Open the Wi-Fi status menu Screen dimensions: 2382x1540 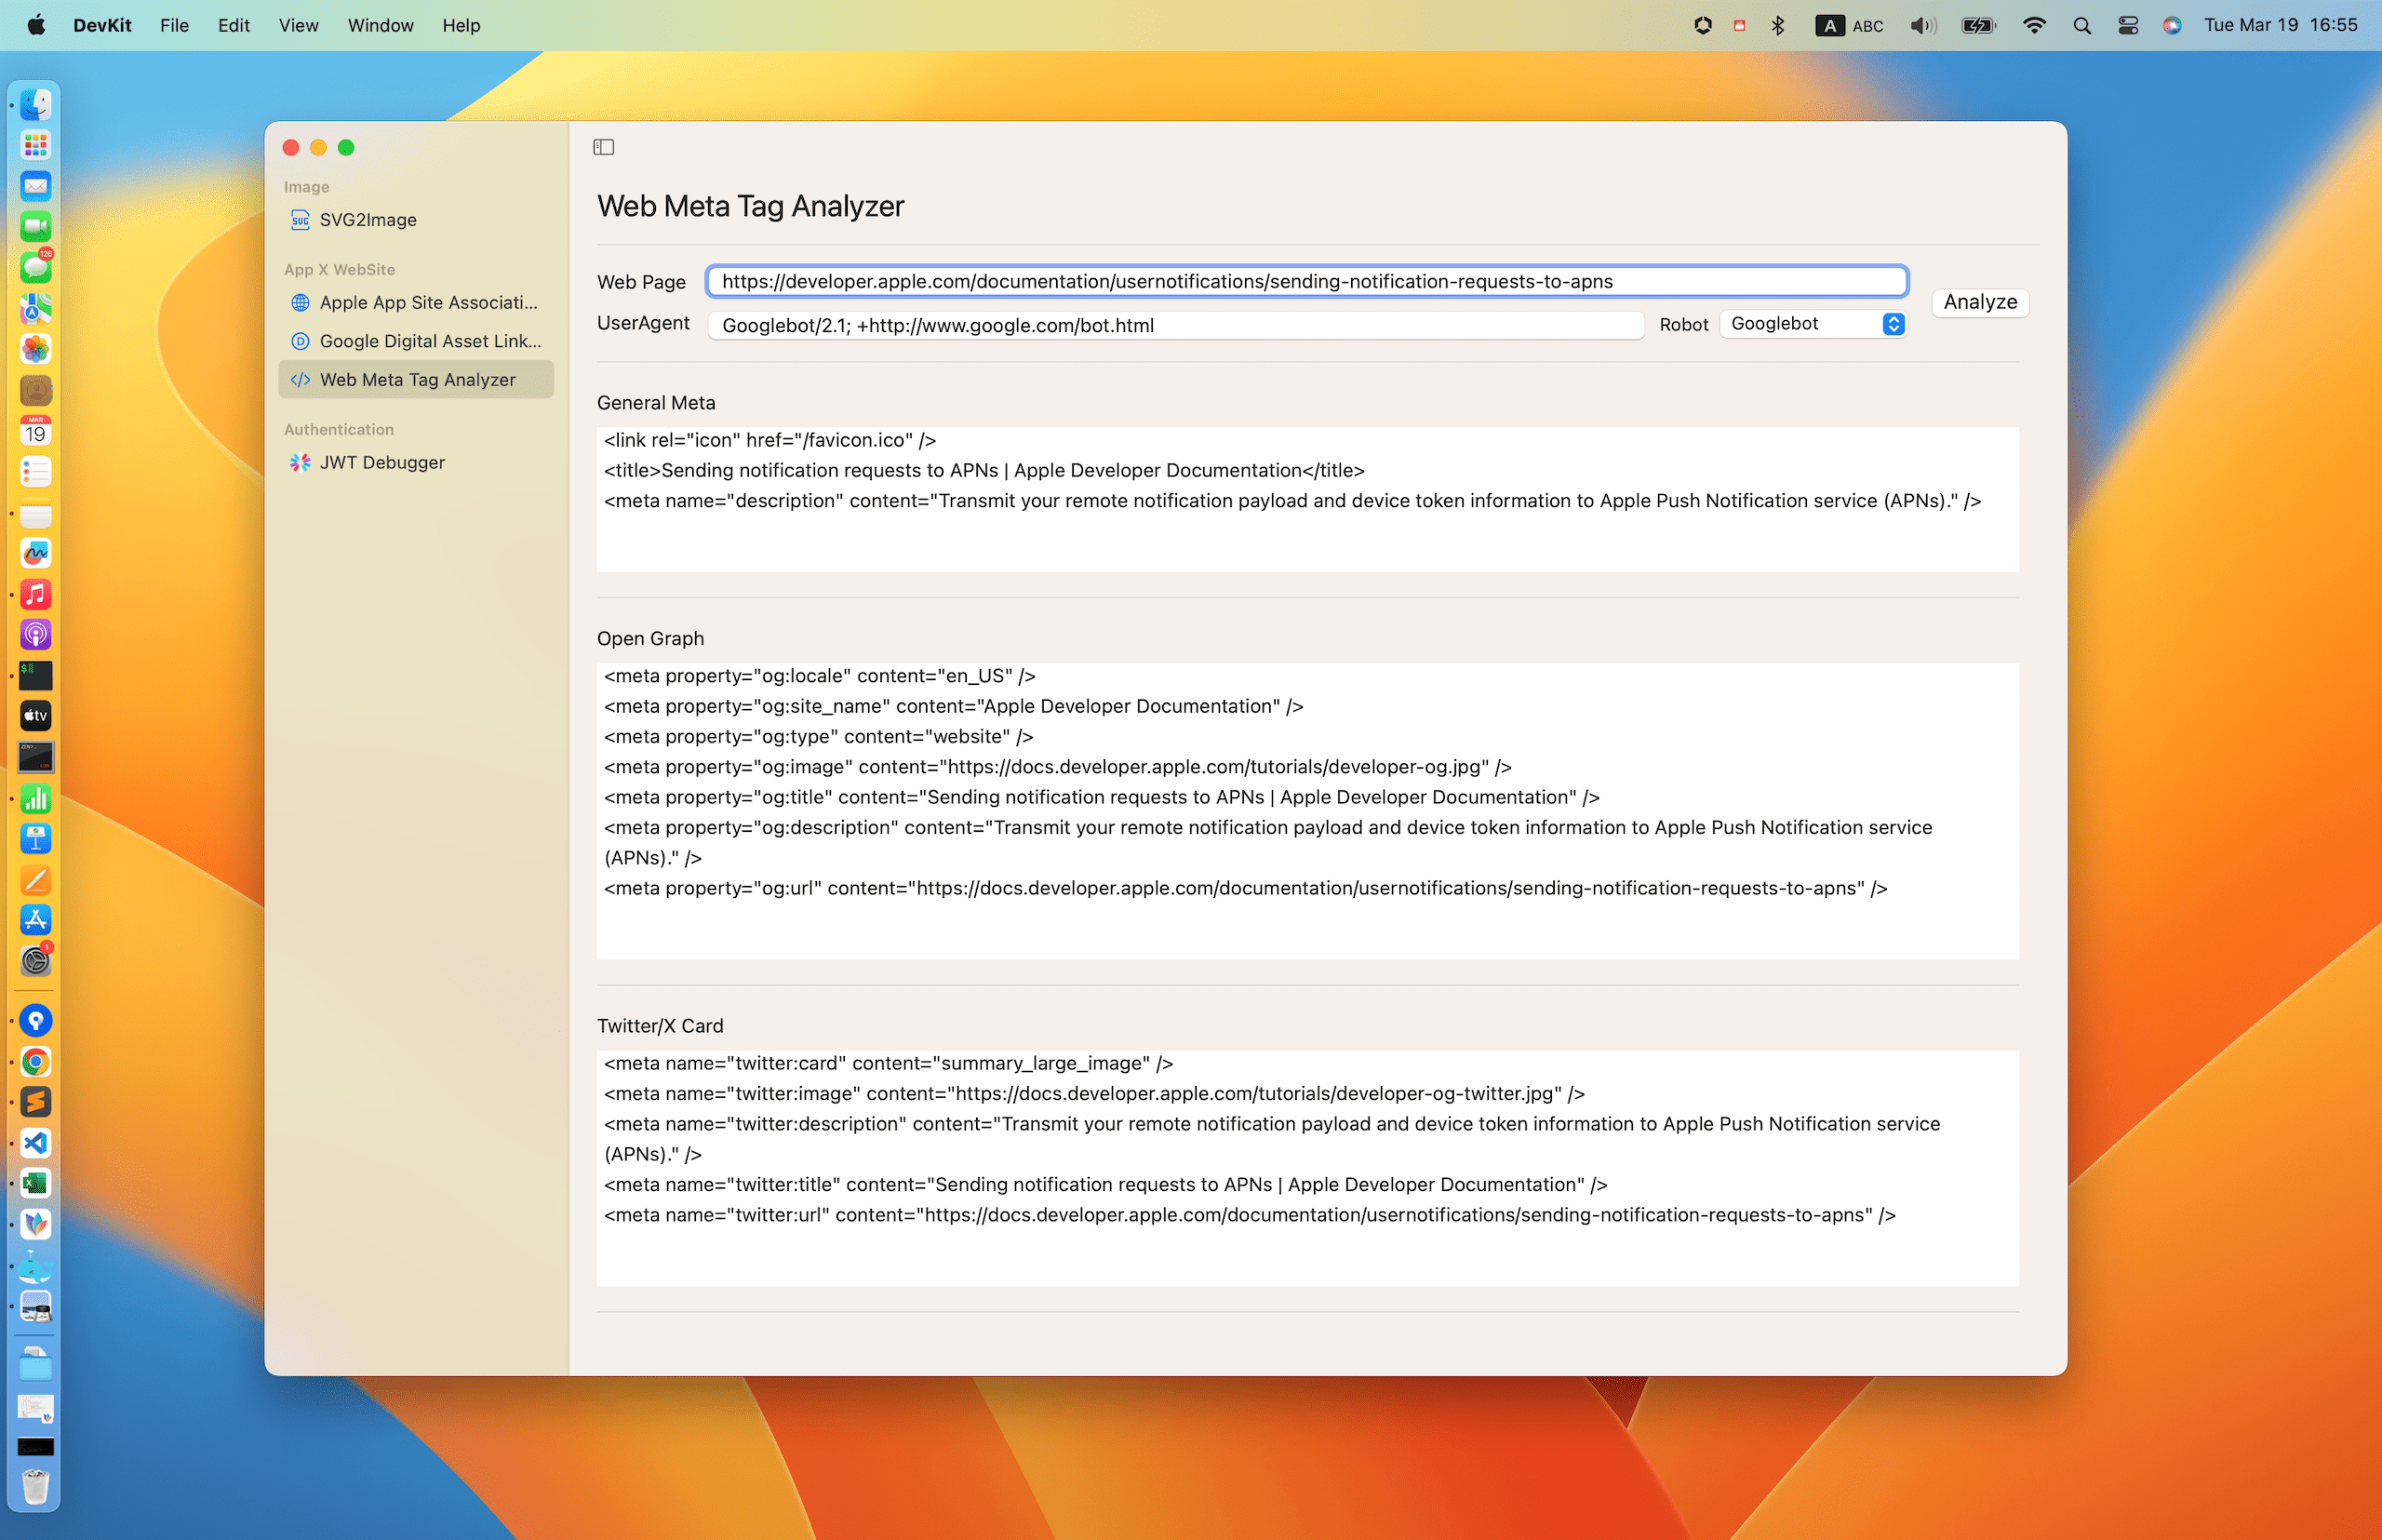[x=2033, y=25]
